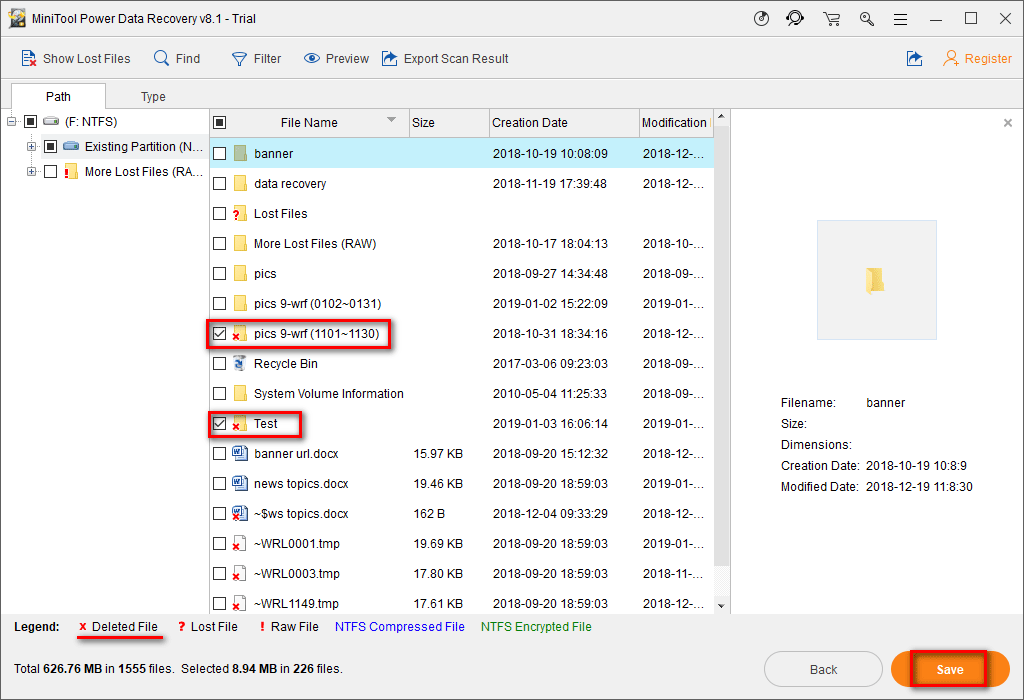Click the F: NTFS drive icon
The height and width of the screenshot is (700, 1024).
(51, 121)
